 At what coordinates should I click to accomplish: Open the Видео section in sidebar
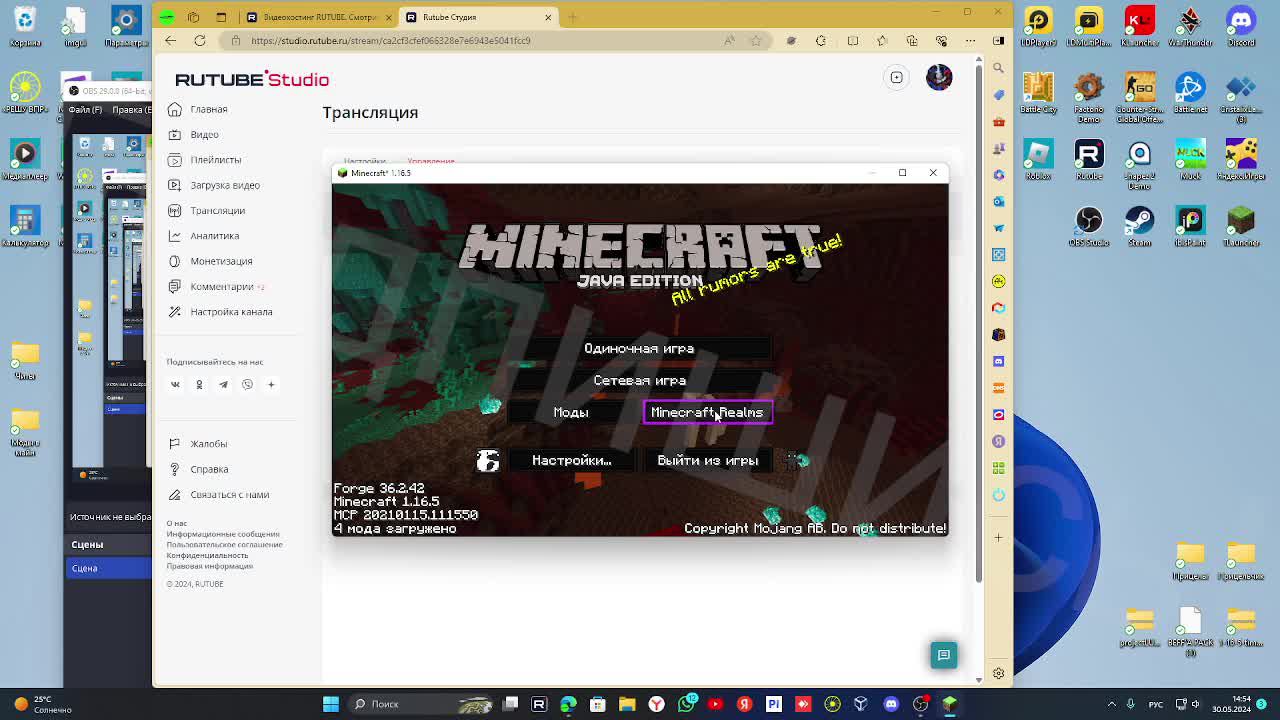194,134
